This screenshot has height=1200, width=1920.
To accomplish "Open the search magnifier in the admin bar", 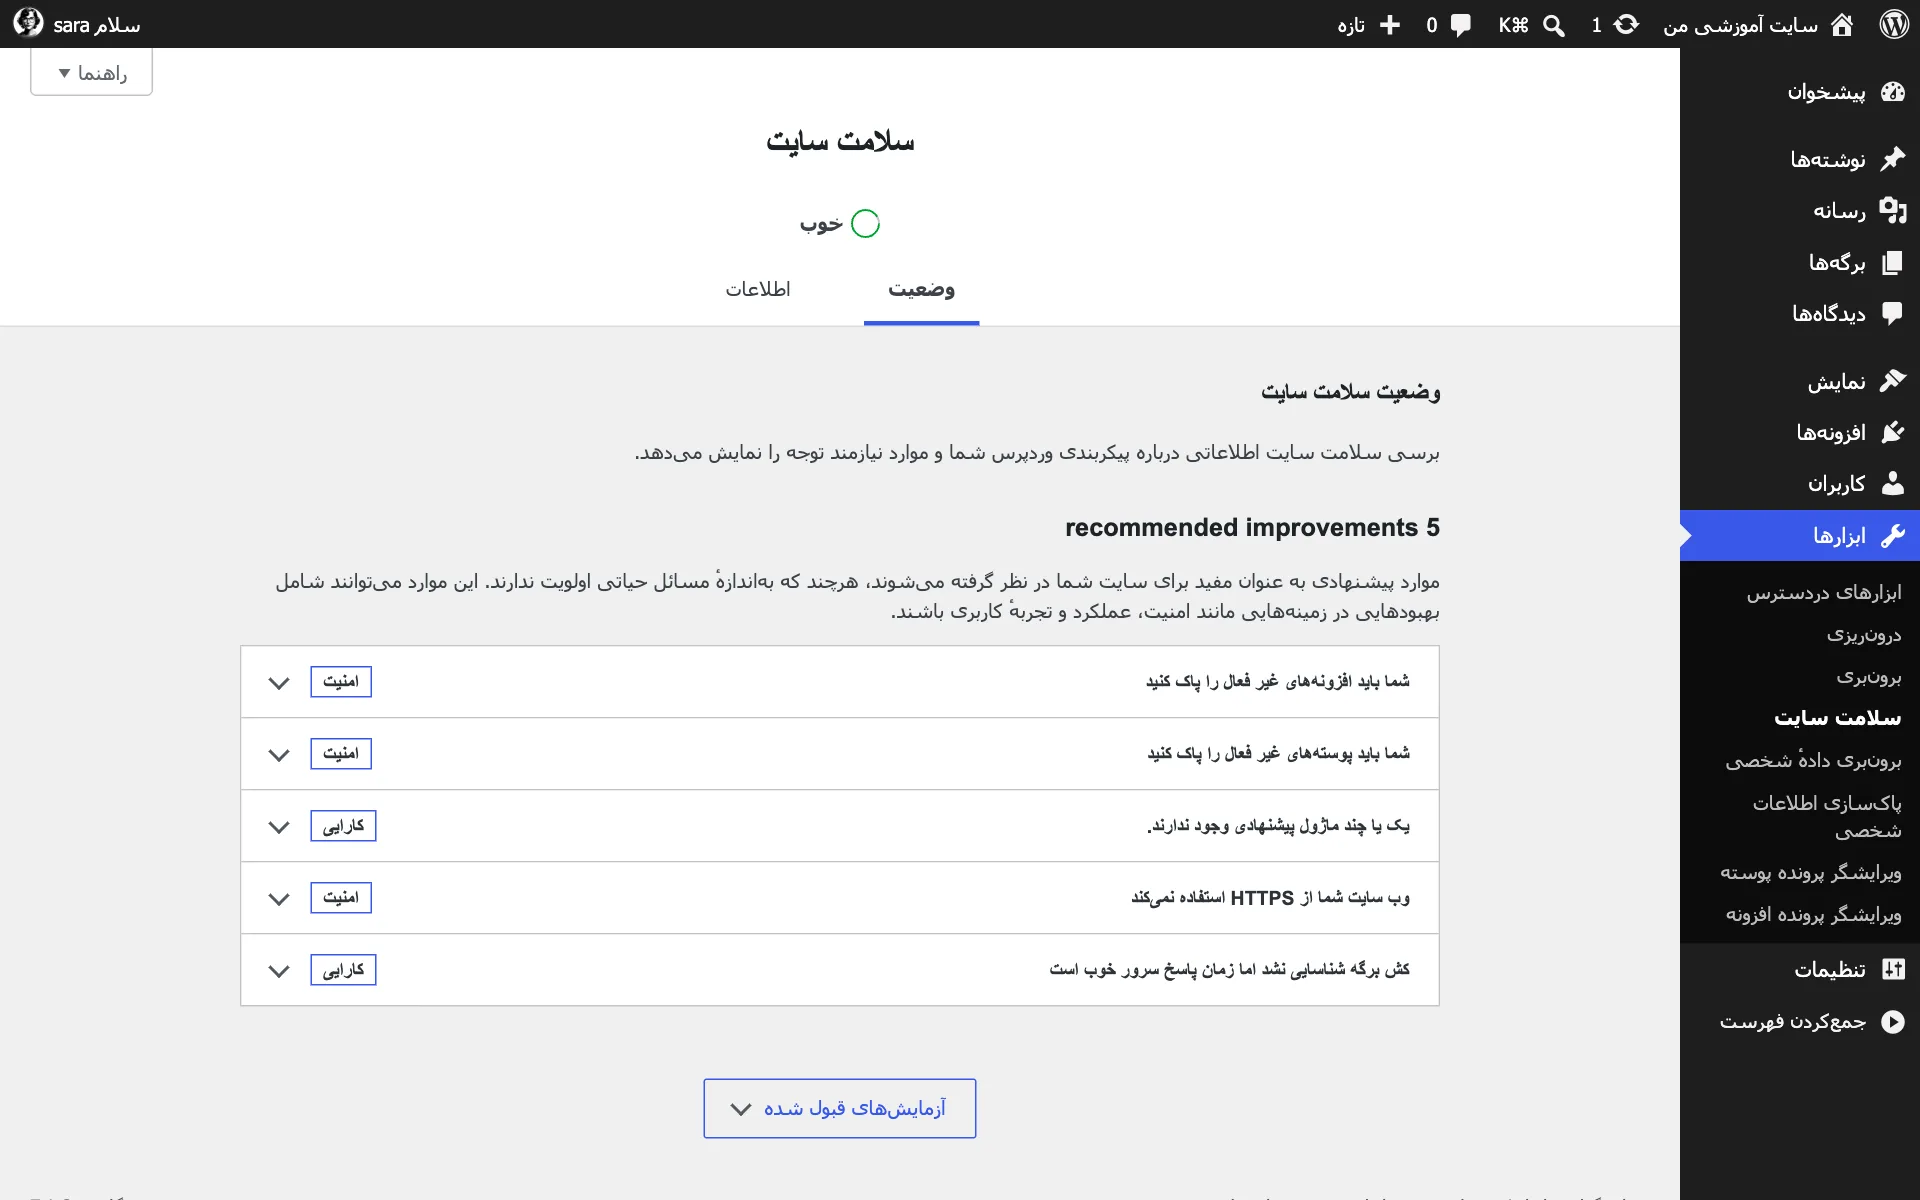I will point(1554,25).
